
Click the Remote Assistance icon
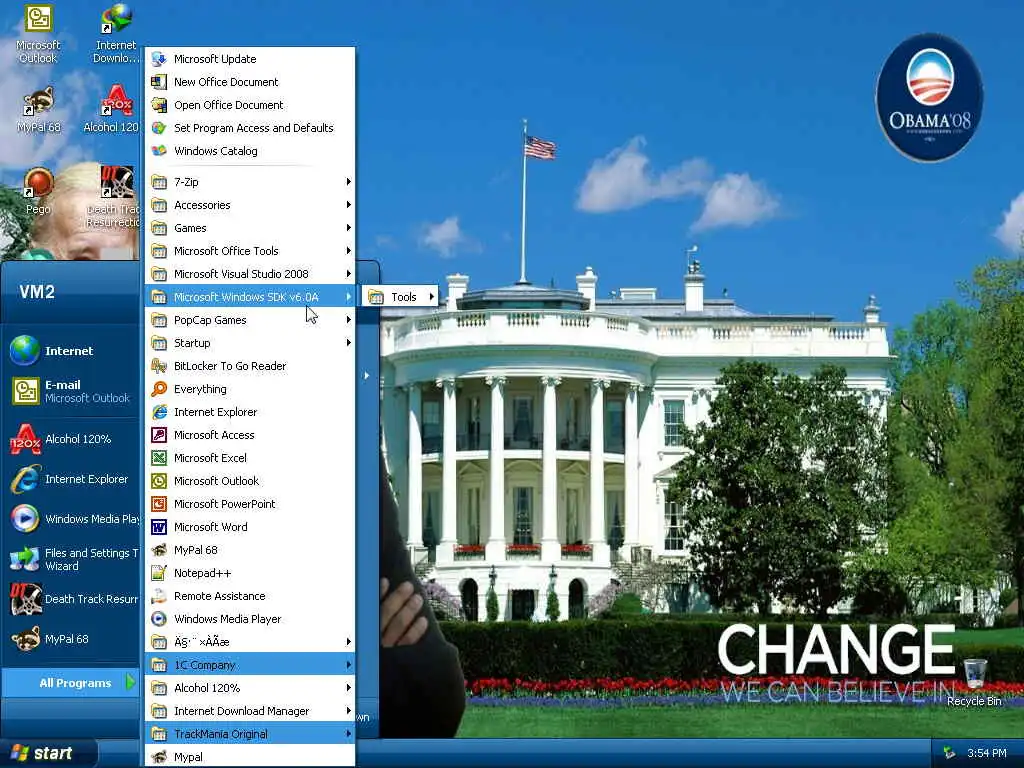click(x=159, y=596)
